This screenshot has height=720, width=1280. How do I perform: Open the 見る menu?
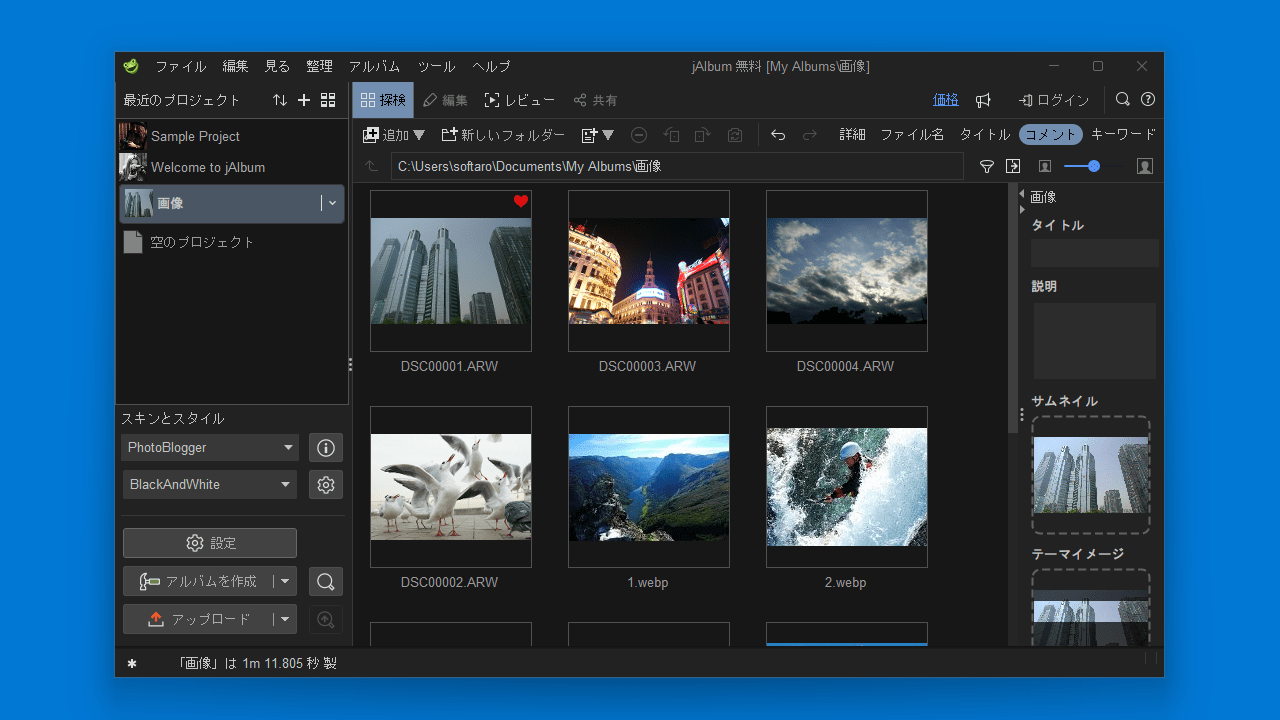[277, 66]
